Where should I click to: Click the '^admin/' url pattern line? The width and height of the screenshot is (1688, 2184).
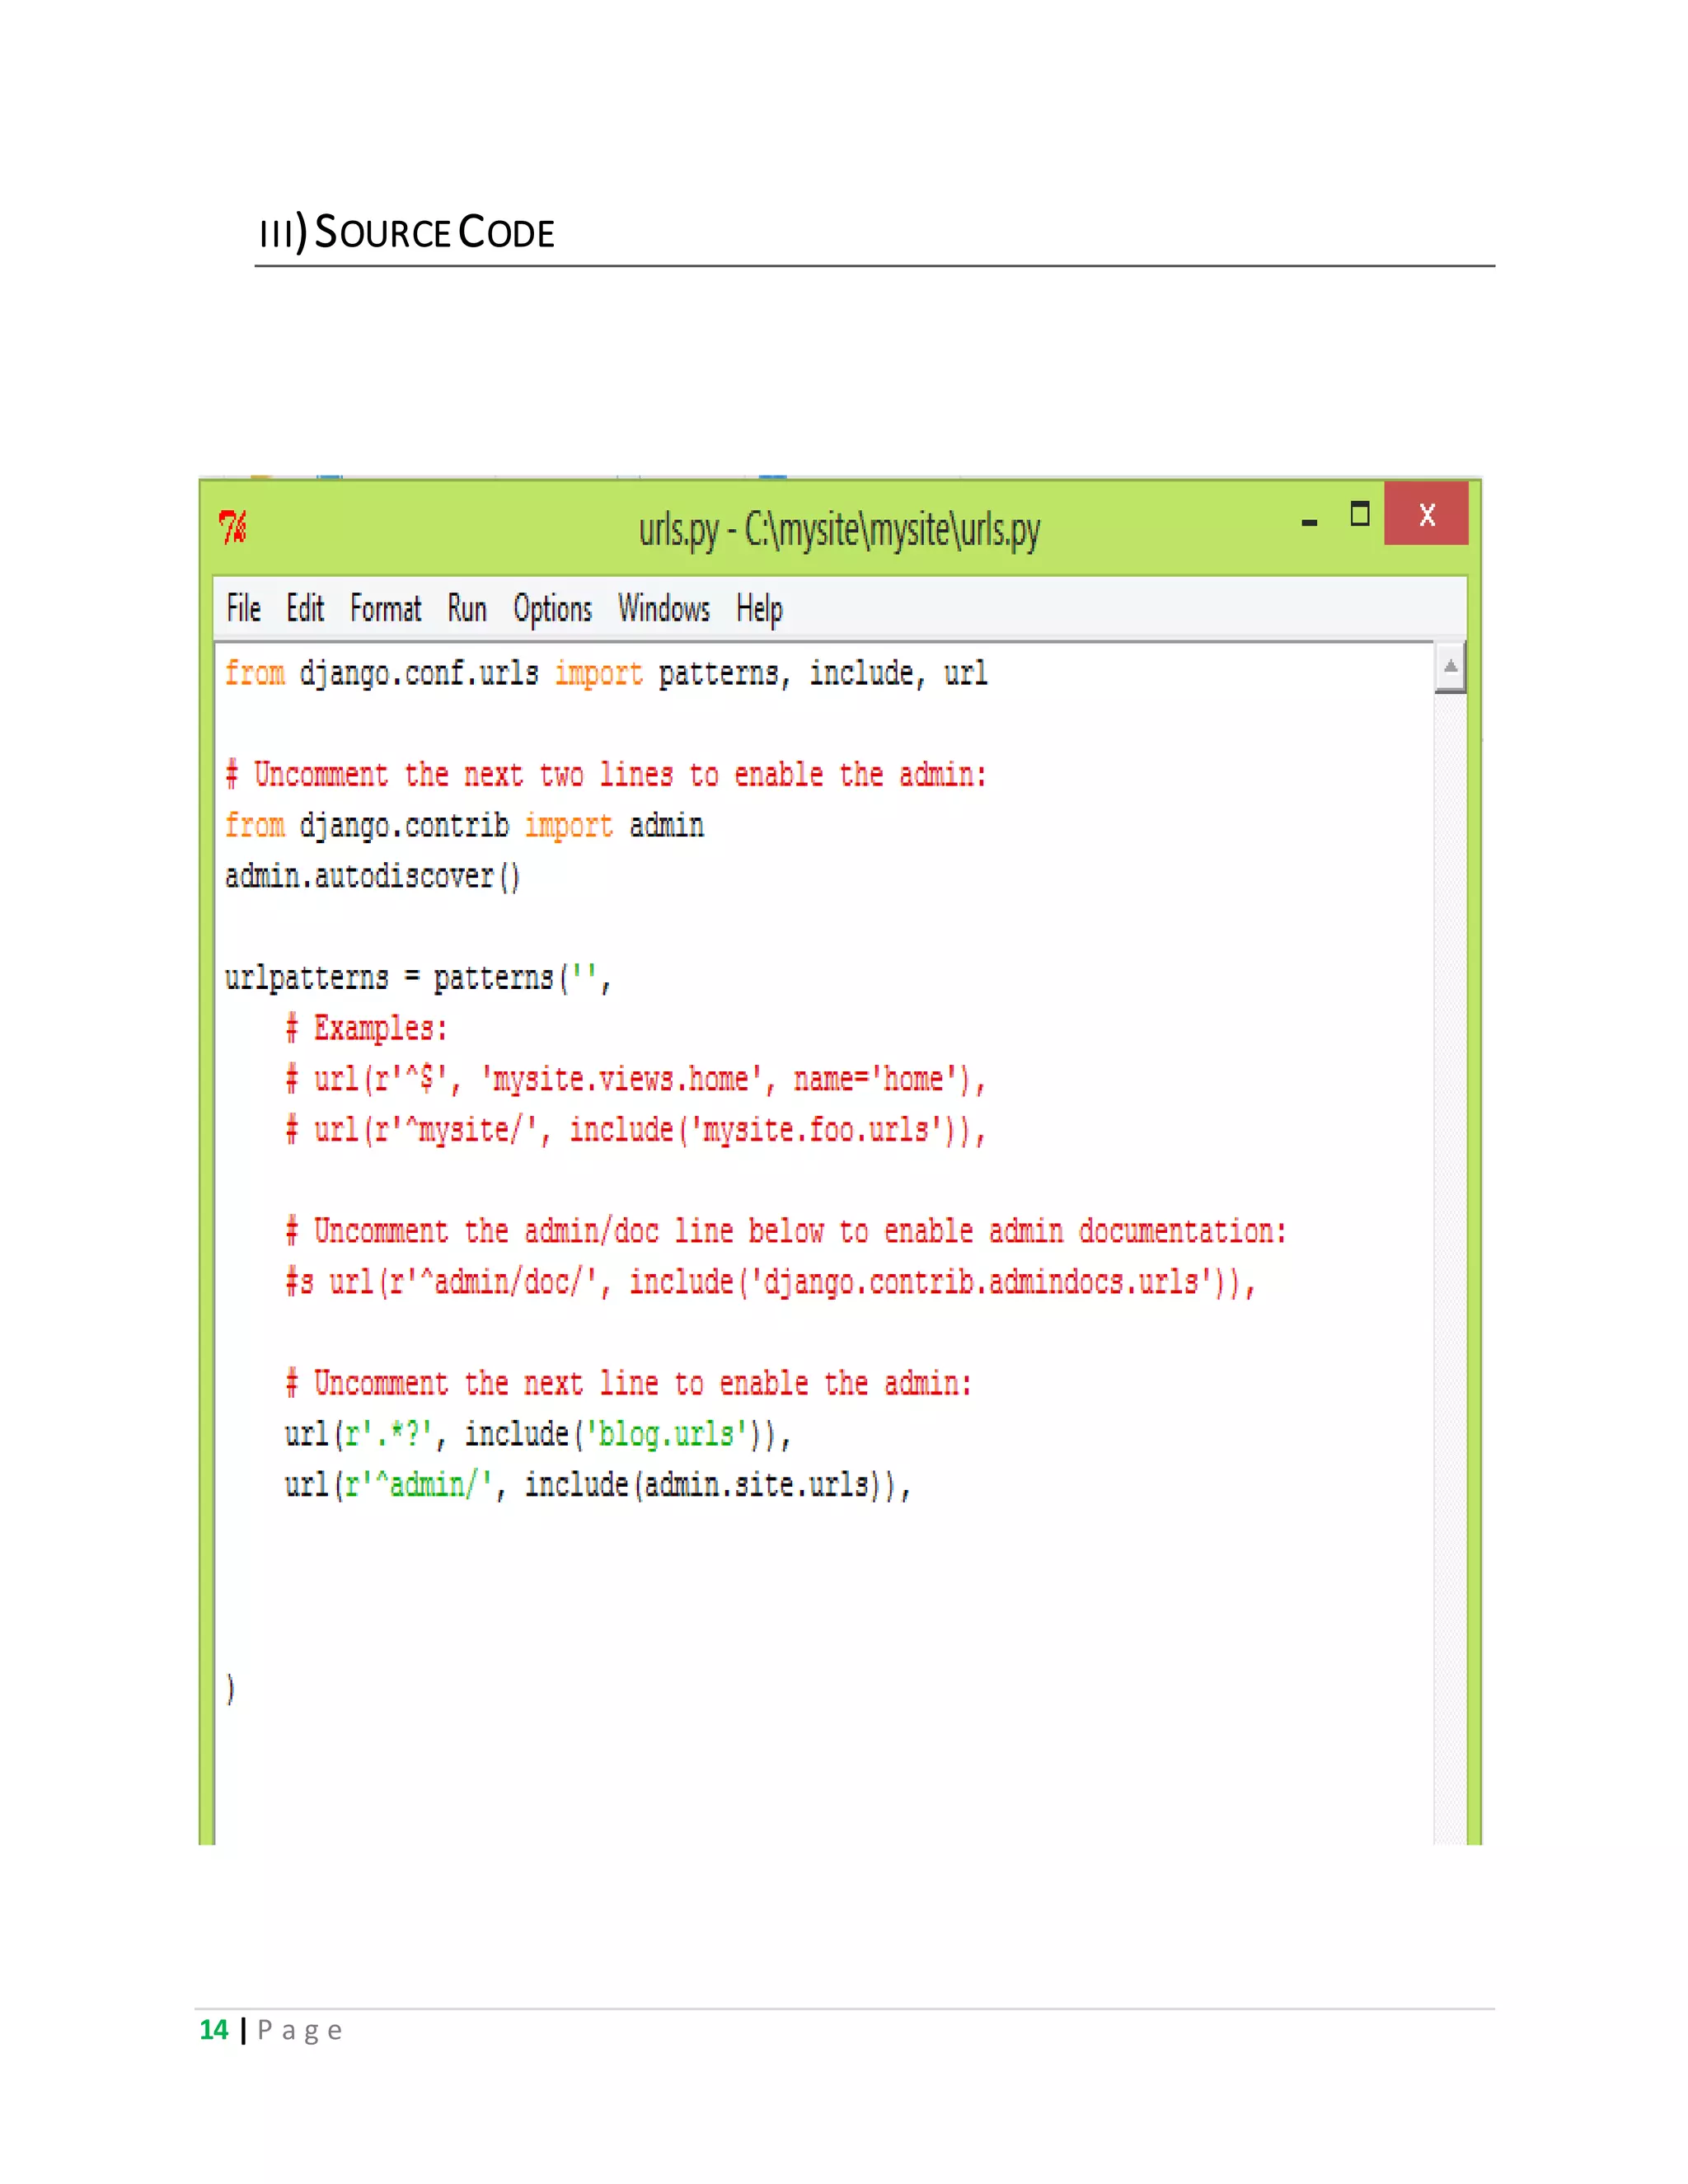tap(597, 1485)
